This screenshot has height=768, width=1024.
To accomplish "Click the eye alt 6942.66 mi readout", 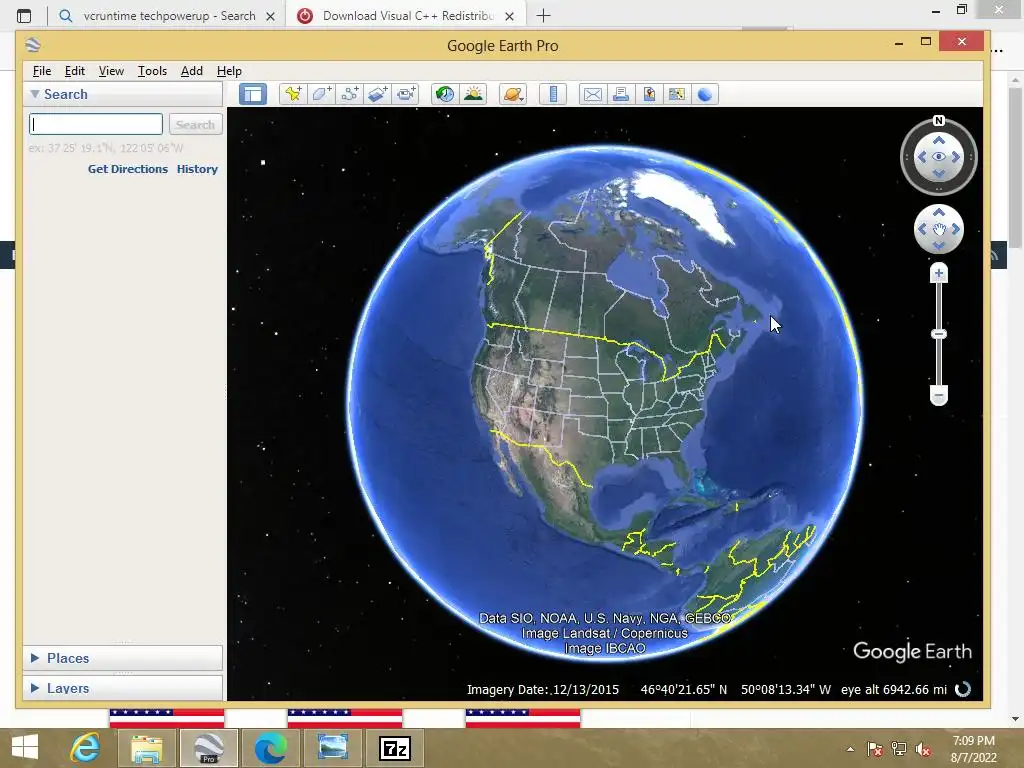I will pos(893,690).
